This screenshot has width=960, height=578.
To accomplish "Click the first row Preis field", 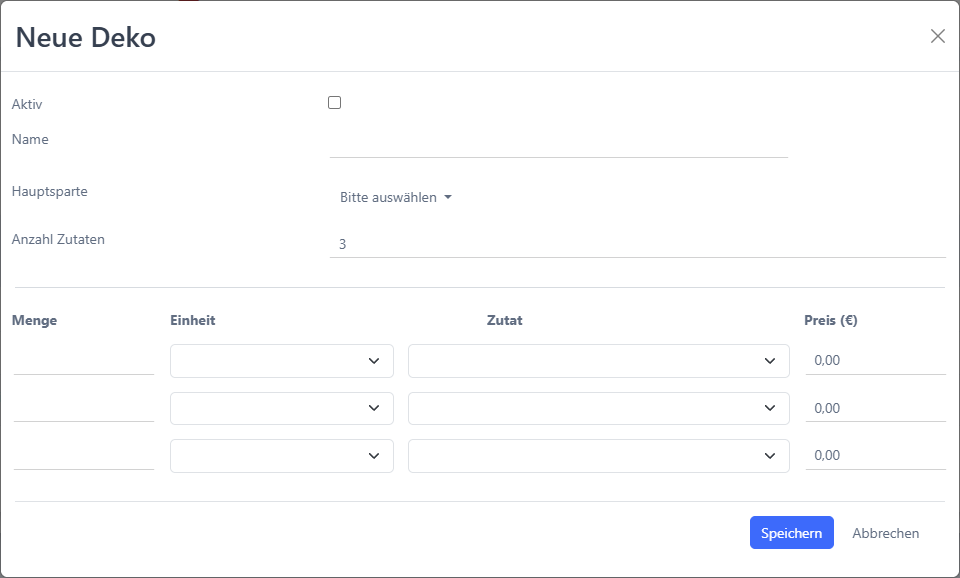I will pyautogui.click(x=876, y=361).
